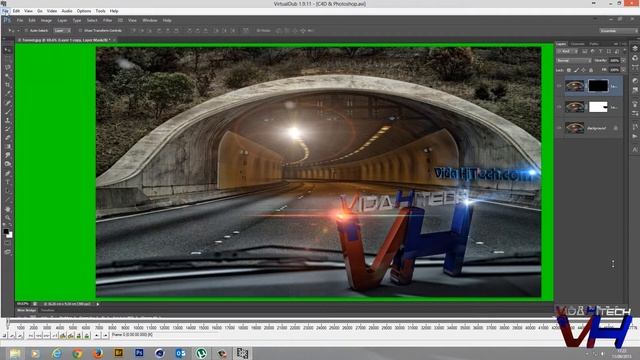The image size is (640, 360).
Task: Select the Dodge tool
Action: click(7, 164)
